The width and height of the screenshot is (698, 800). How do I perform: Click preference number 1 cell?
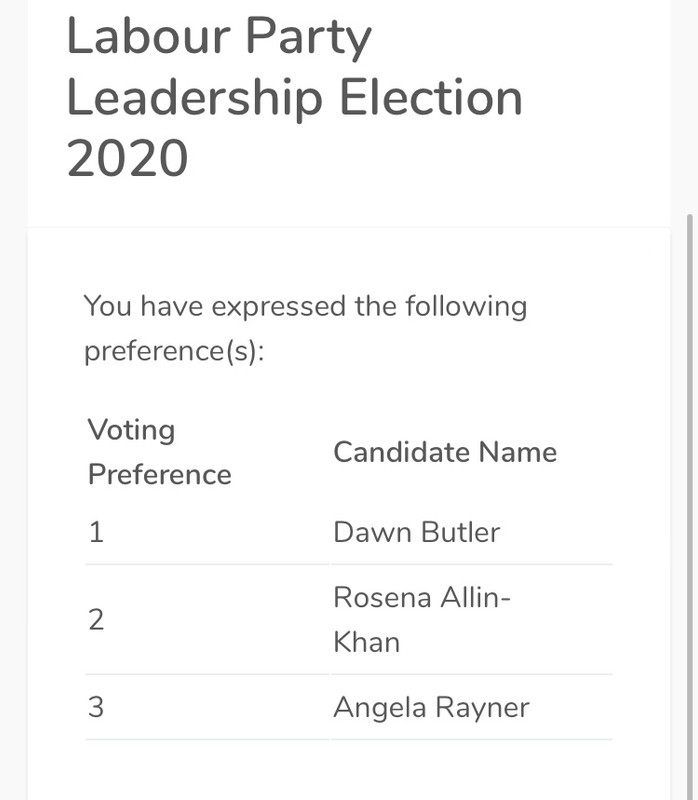pyautogui.click(x=96, y=532)
